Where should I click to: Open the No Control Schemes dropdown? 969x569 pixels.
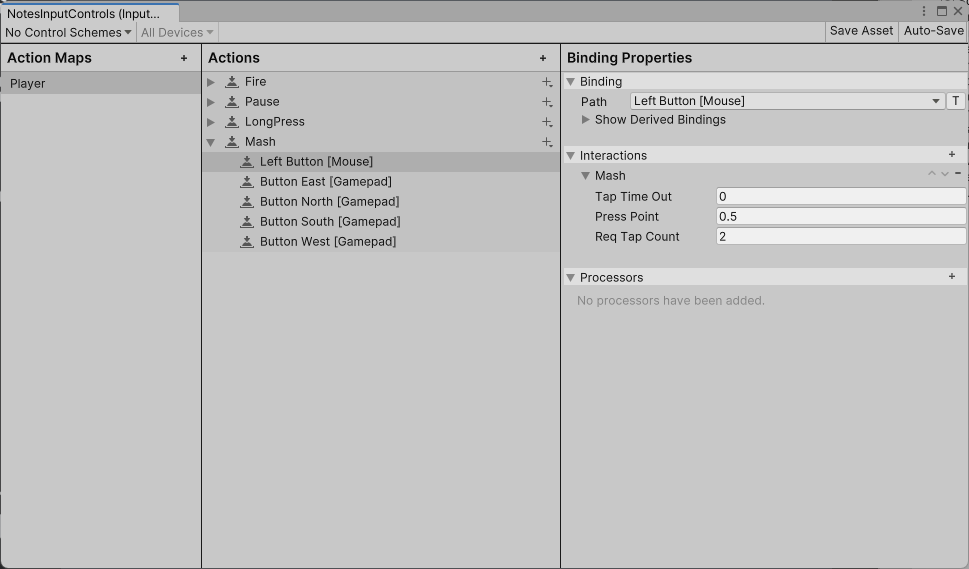click(x=68, y=32)
